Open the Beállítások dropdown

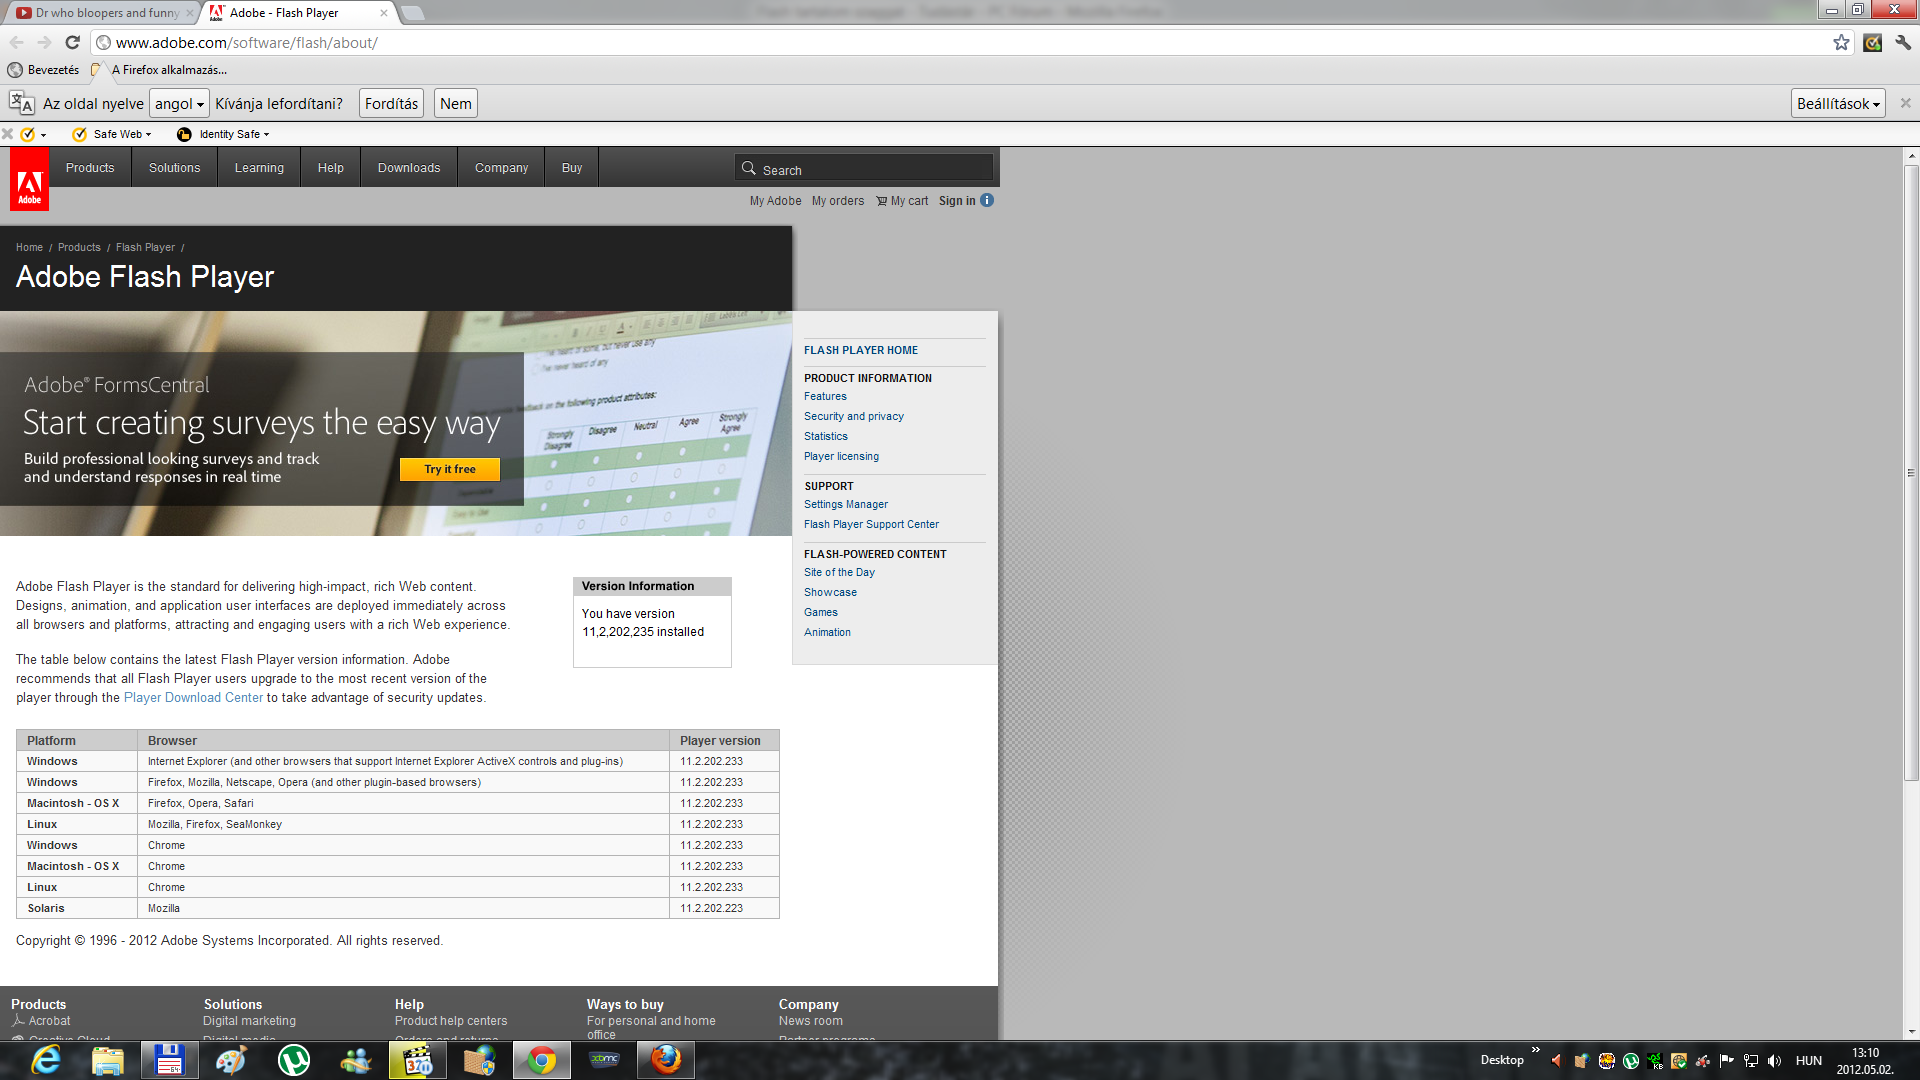pos(1838,103)
